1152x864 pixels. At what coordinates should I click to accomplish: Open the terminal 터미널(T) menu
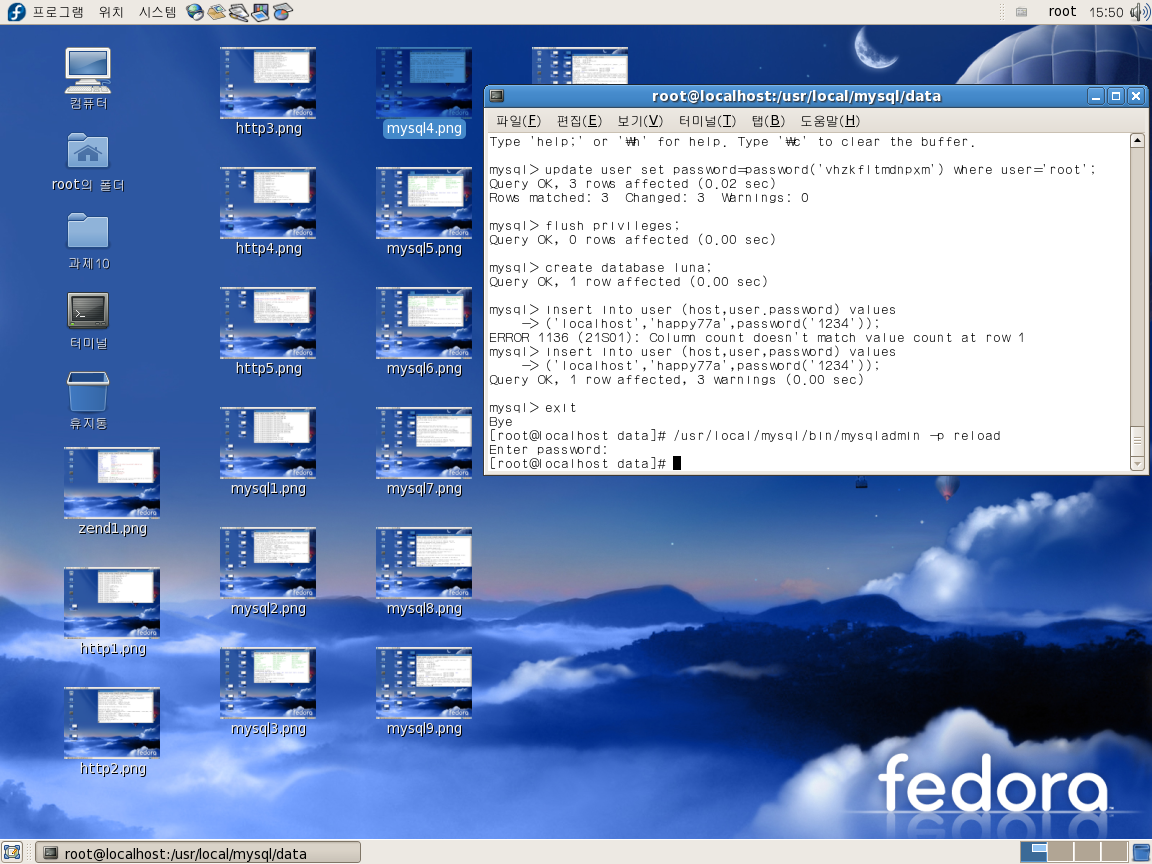(x=707, y=121)
